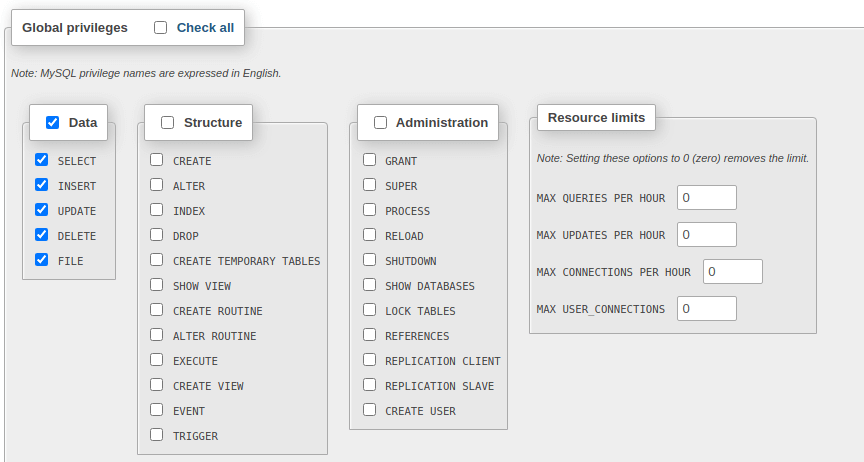Check the SHOW DATABASES privilege
This screenshot has height=462, width=864.
point(369,285)
